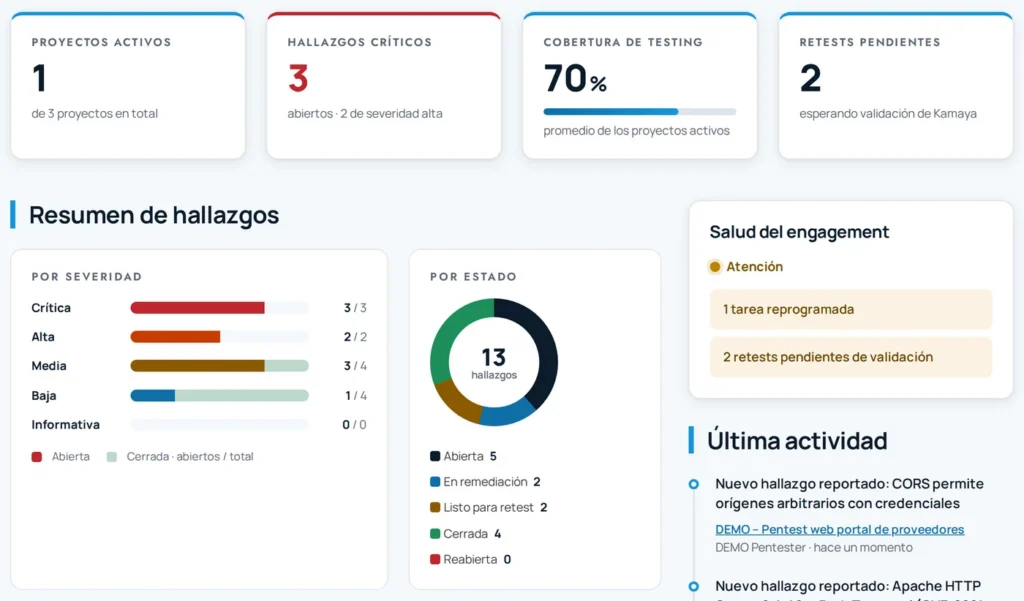Click the empty Informativa severity bar

click(219, 425)
